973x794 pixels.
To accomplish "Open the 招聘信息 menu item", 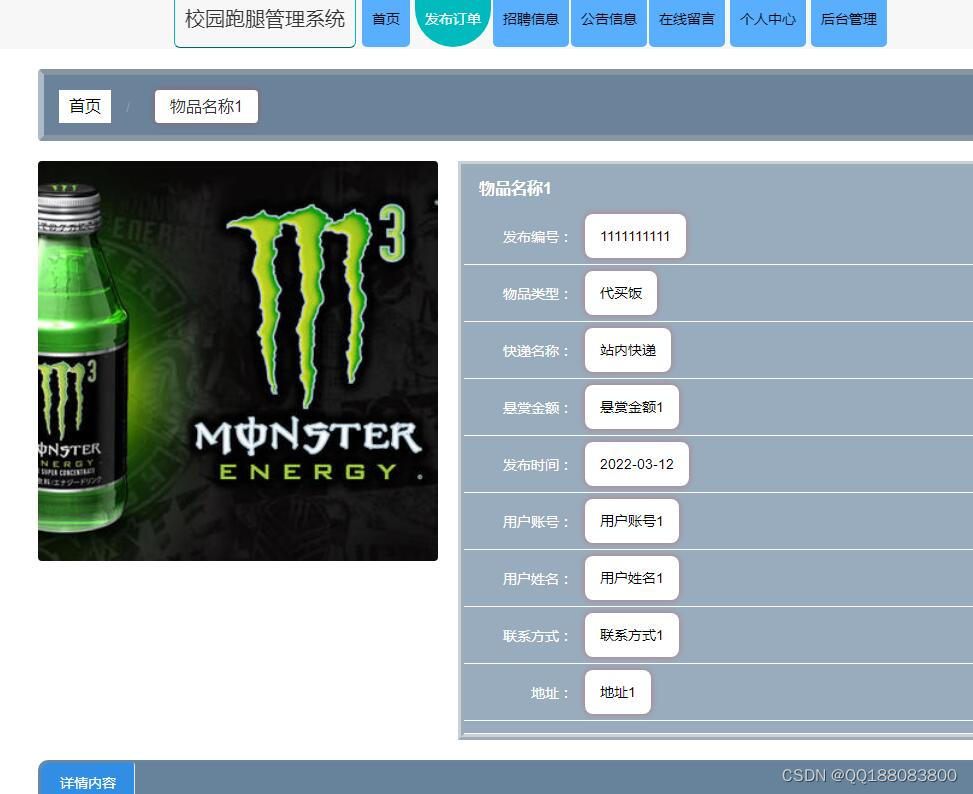I will (531, 22).
